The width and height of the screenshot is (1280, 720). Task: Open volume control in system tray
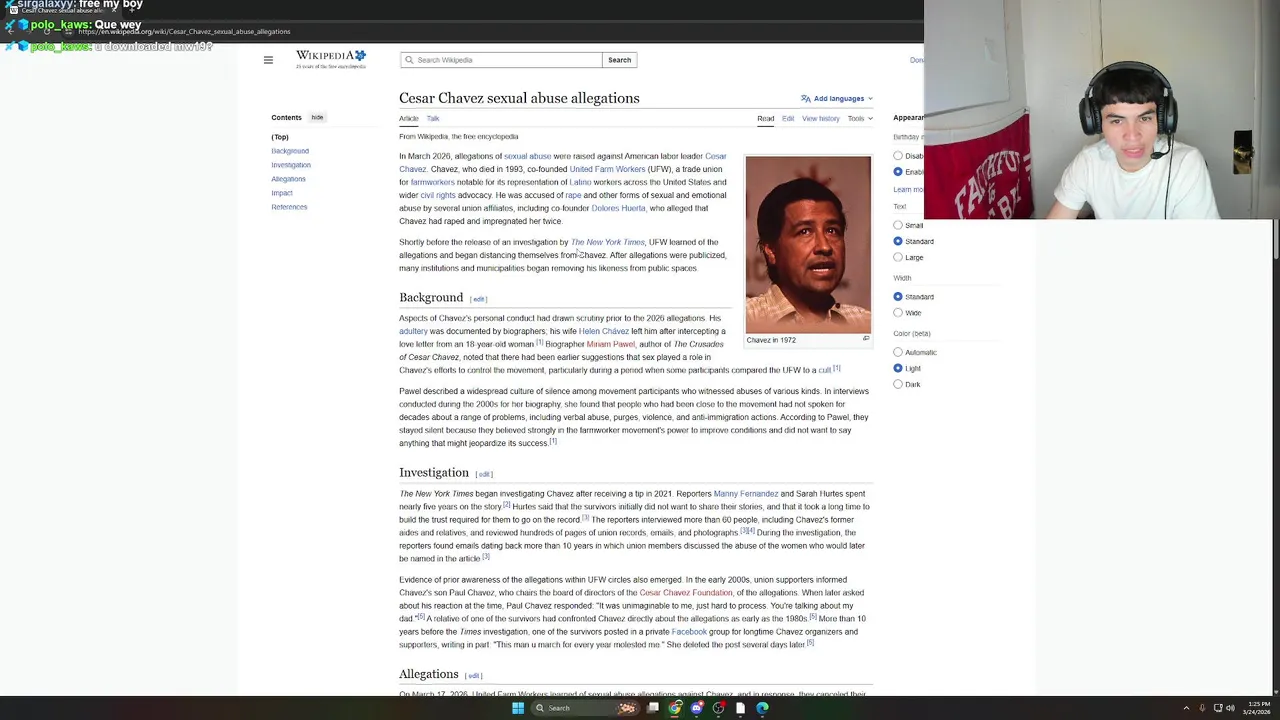coord(1230,708)
